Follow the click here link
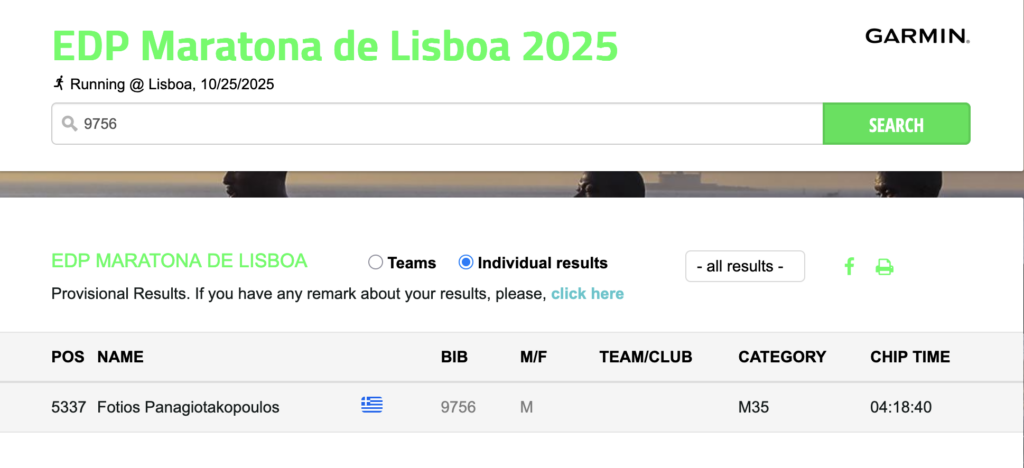The height and width of the screenshot is (468, 1024). point(587,294)
